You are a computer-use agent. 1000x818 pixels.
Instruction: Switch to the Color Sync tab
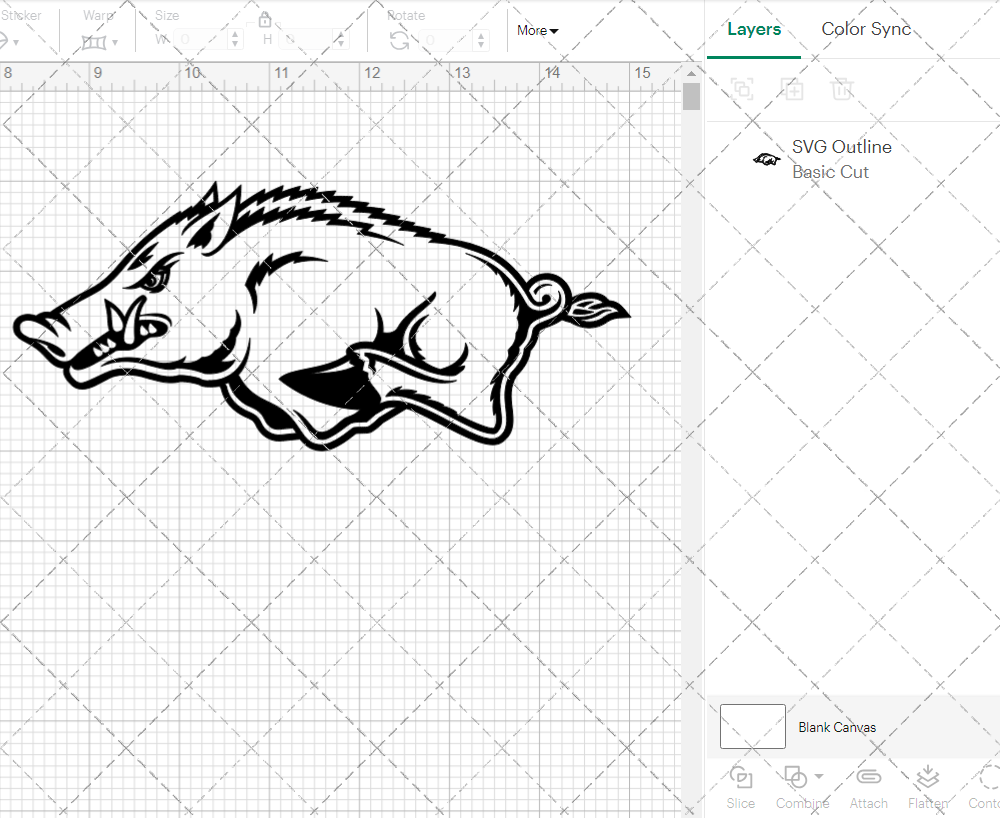tap(866, 29)
